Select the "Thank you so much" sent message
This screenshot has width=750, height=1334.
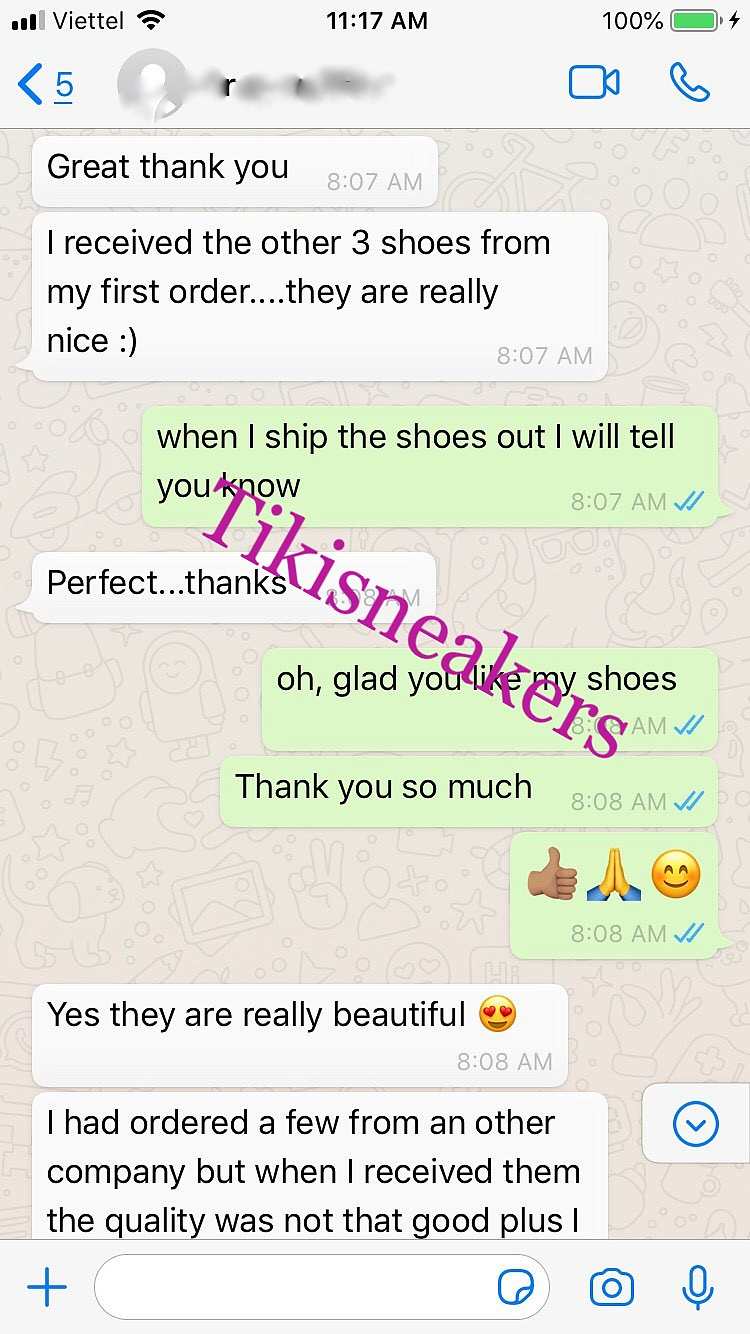pos(469,792)
